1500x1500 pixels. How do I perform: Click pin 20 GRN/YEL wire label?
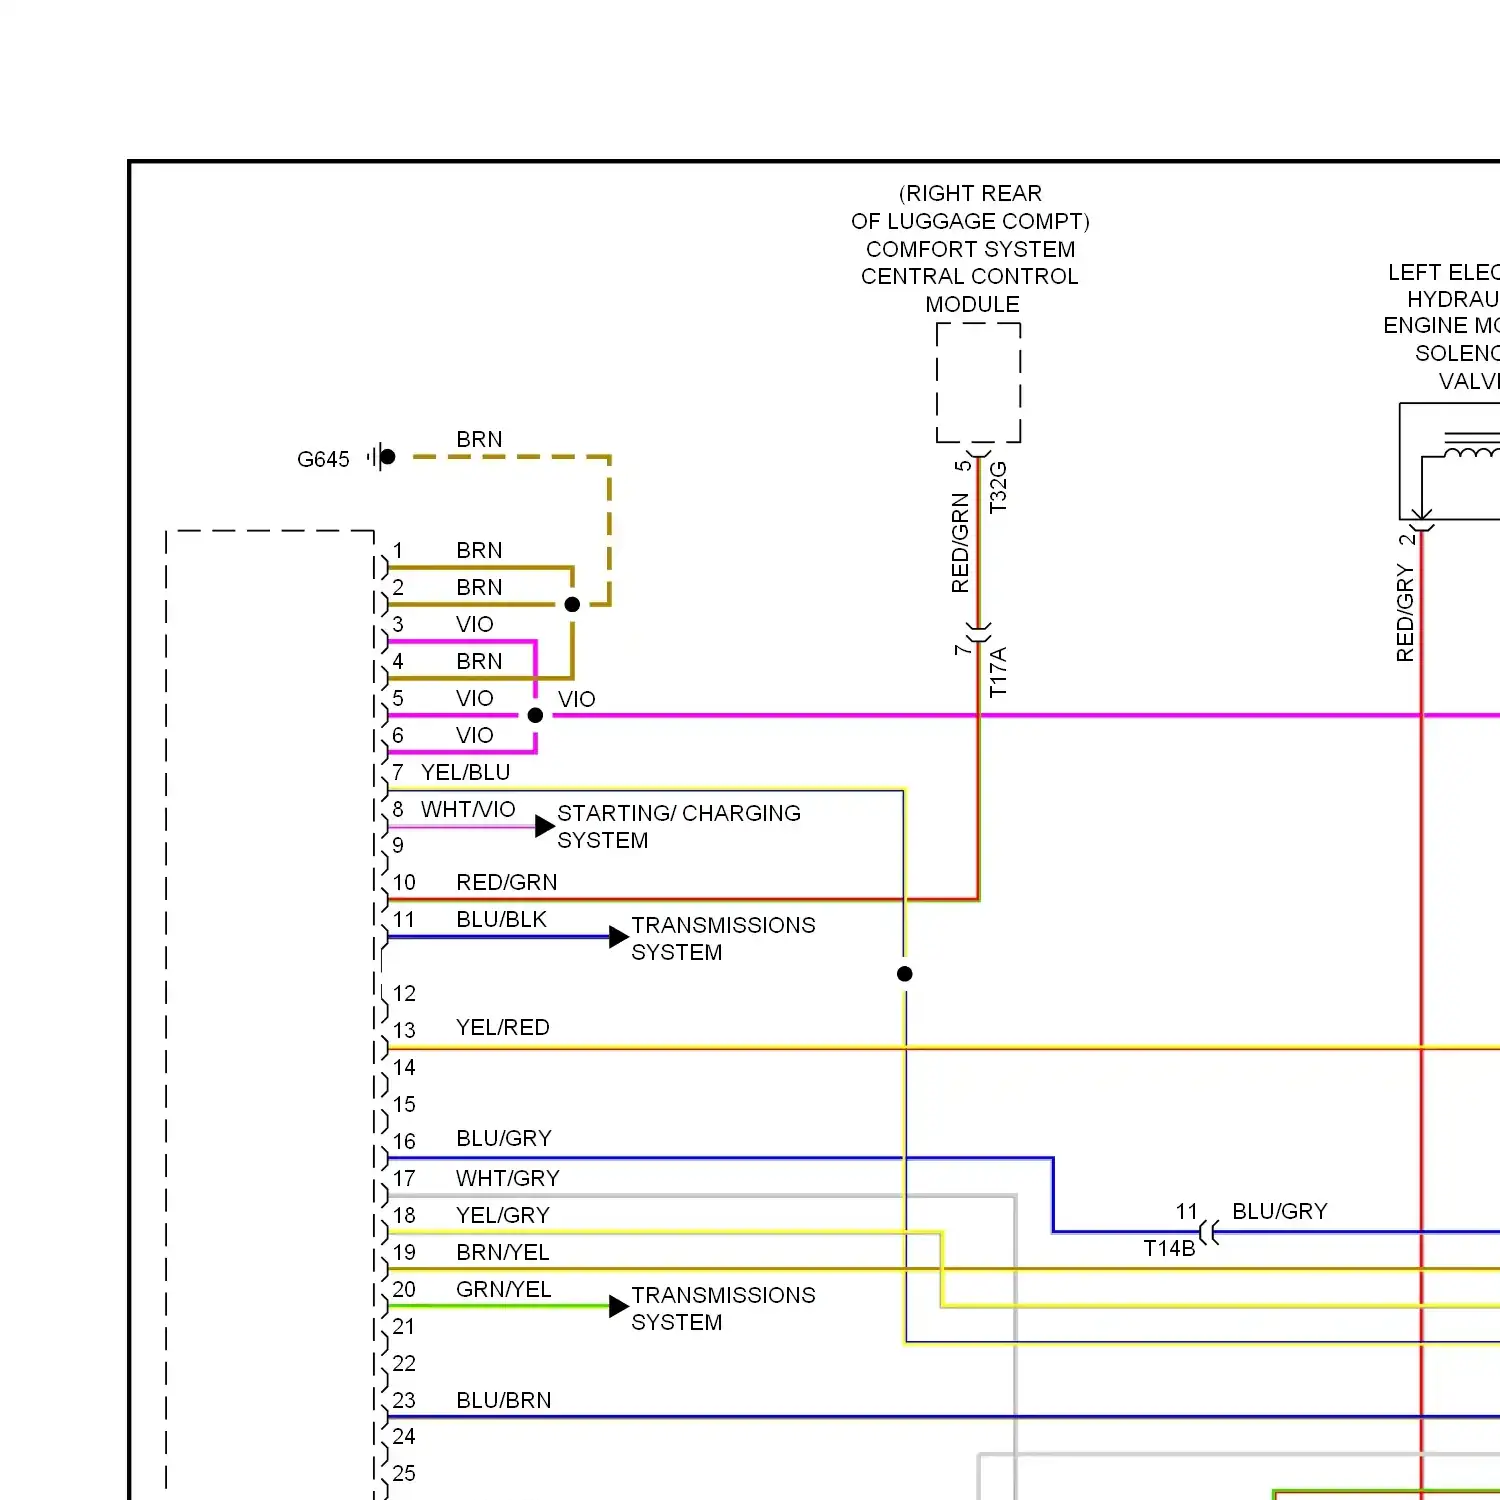504,1289
